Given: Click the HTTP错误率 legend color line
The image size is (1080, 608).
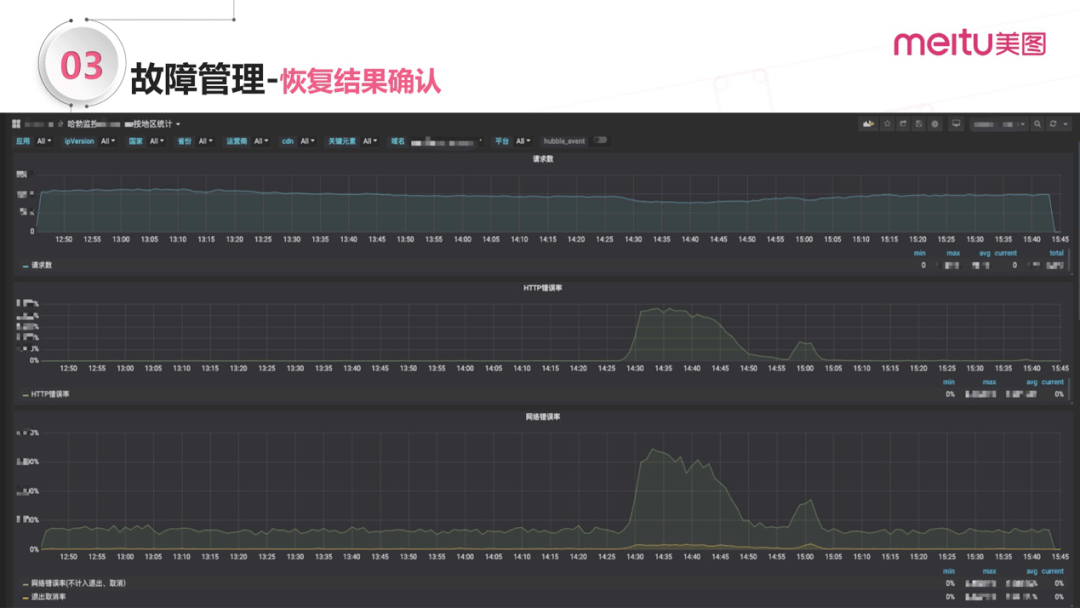Looking at the screenshot, I should pyautogui.click(x=25, y=395).
